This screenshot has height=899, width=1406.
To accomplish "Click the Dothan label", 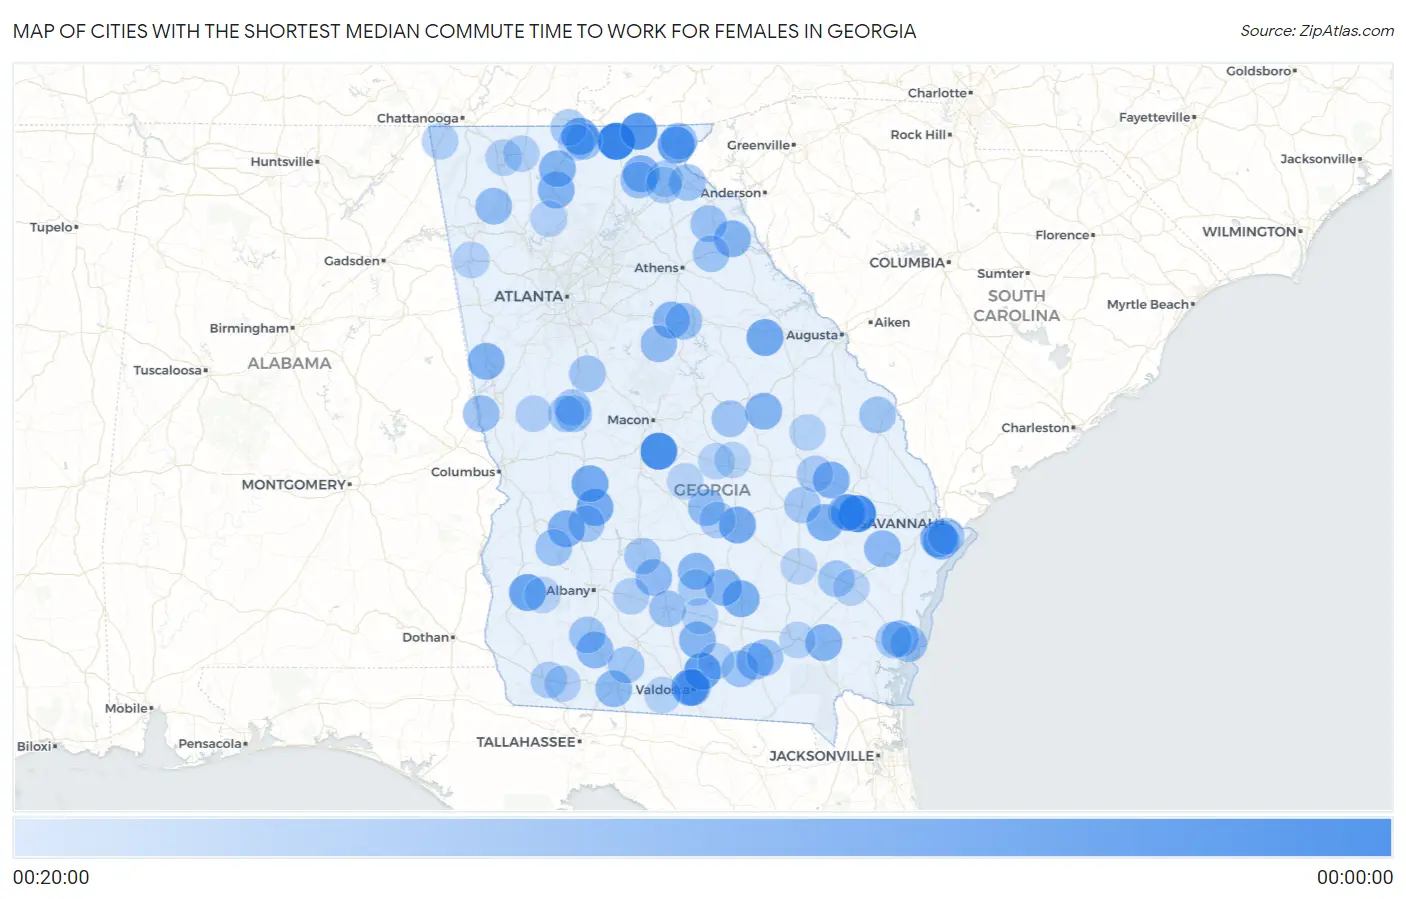I will pos(426,637).
